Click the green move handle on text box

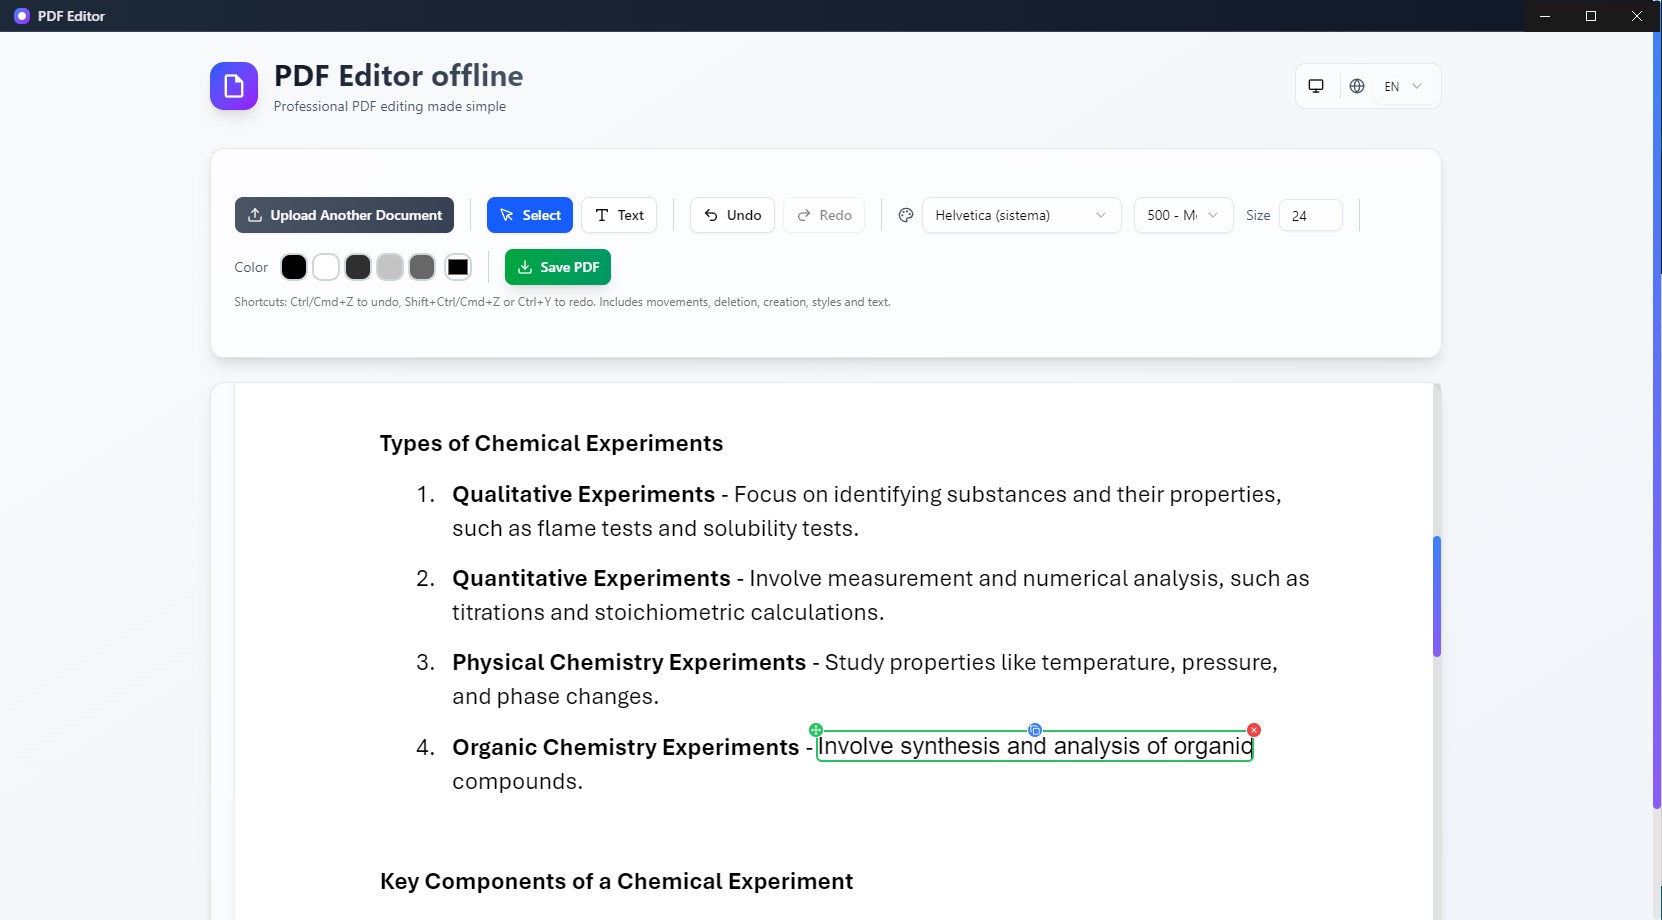pos(816,730)
